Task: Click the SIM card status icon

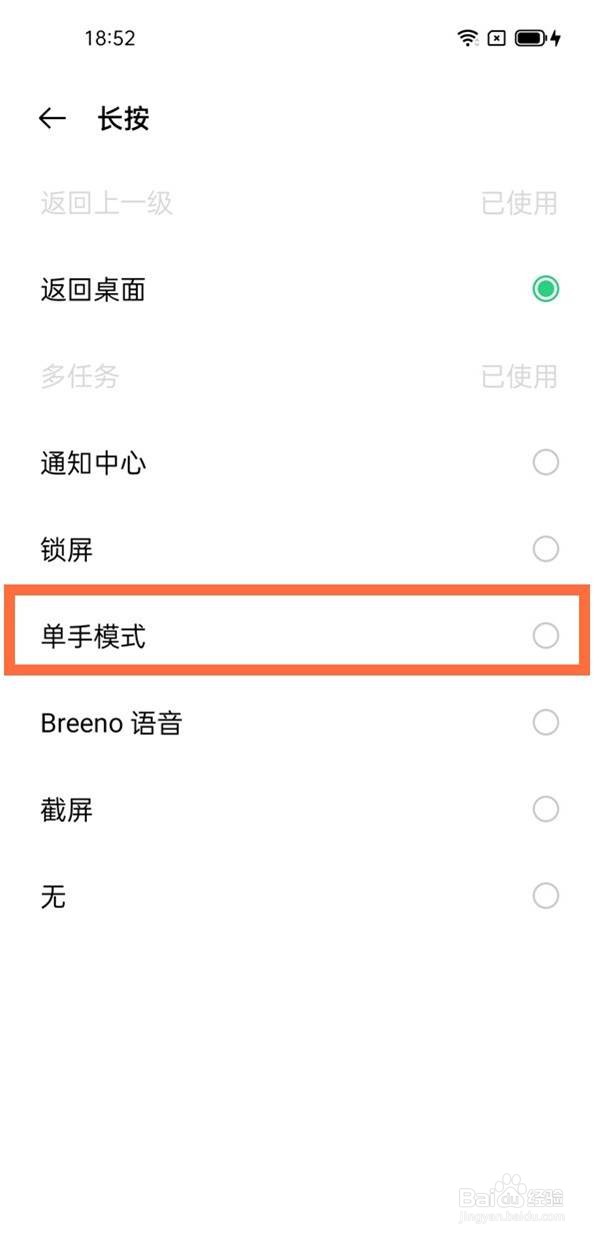Action: coord(494,37)
